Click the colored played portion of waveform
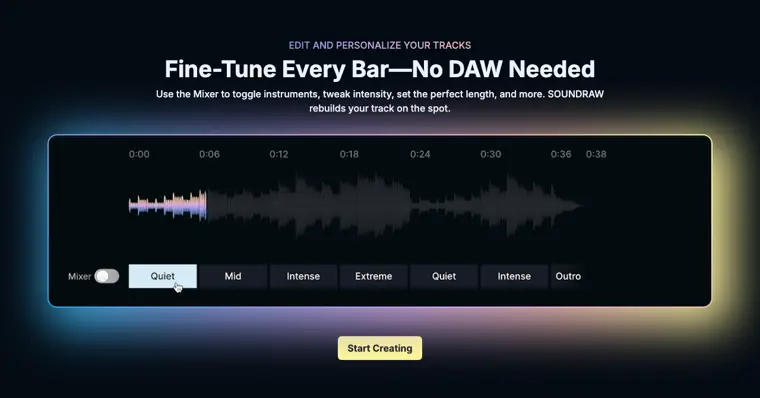 click(168, 206)
